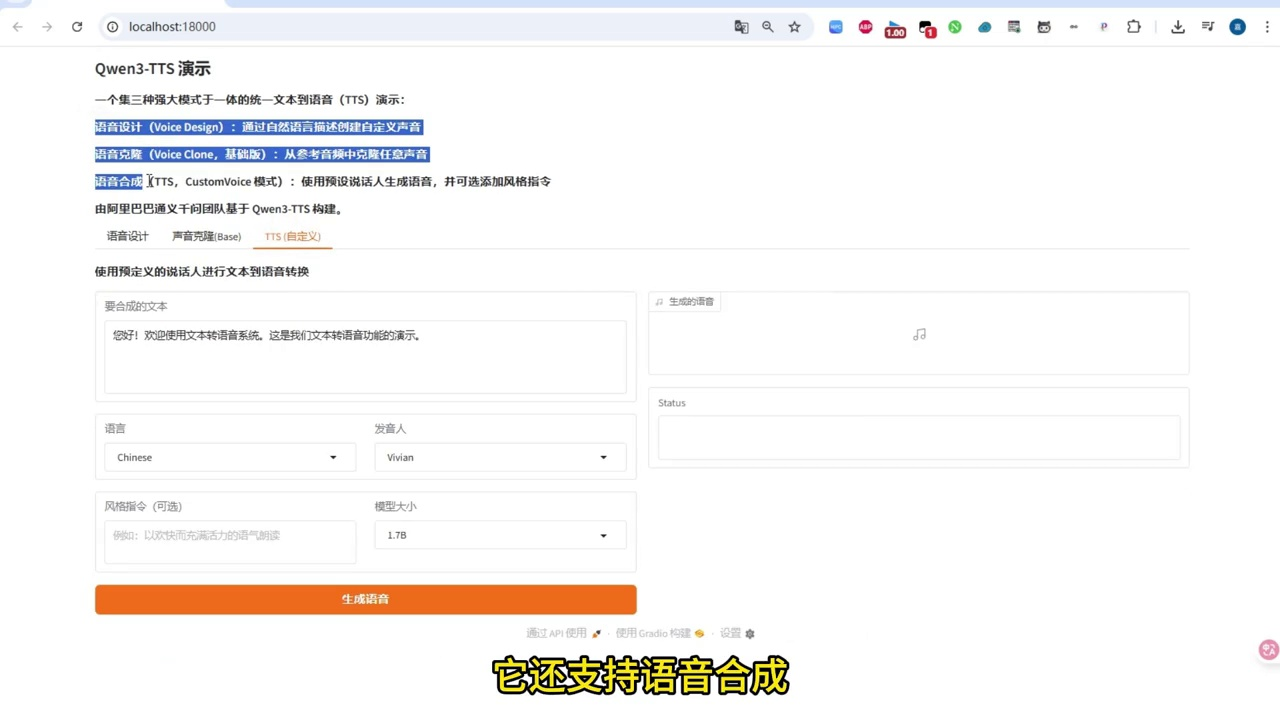The width and height of the screenshot is (1280, 720).
Task: Click the highlighted 语音克隆 (Voice Clone) line
Action: 262,154
